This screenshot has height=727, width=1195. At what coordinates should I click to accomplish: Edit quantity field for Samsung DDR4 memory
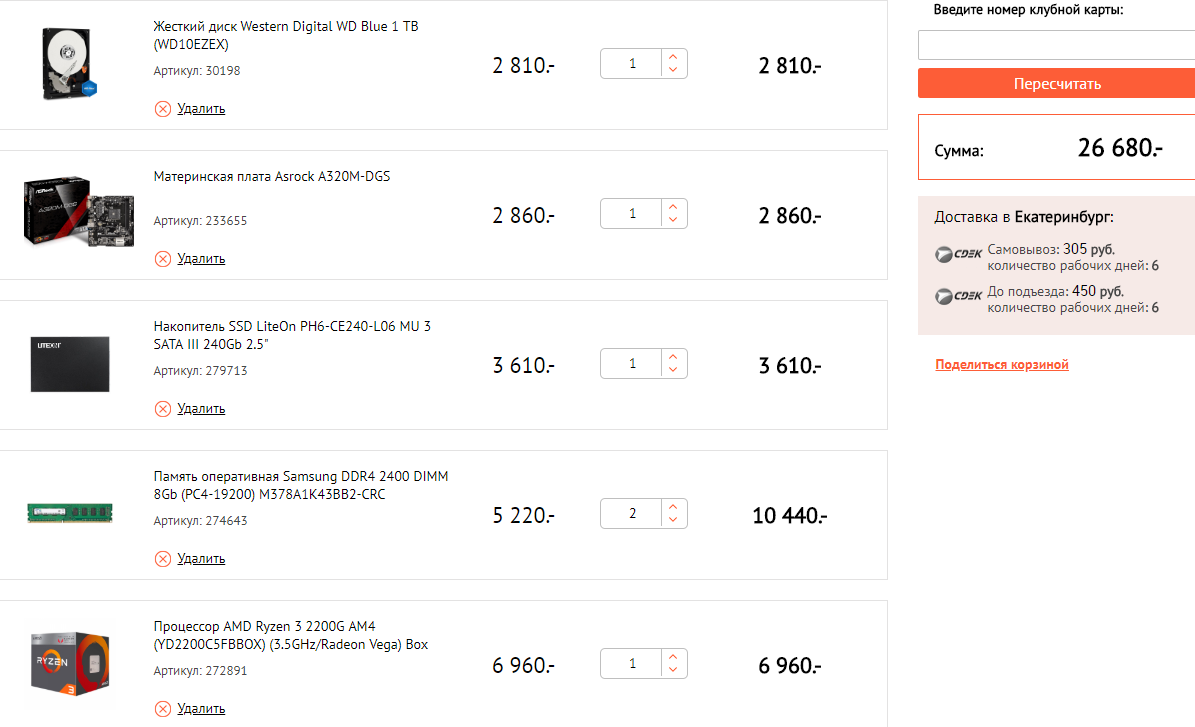(x=632, y=514)
